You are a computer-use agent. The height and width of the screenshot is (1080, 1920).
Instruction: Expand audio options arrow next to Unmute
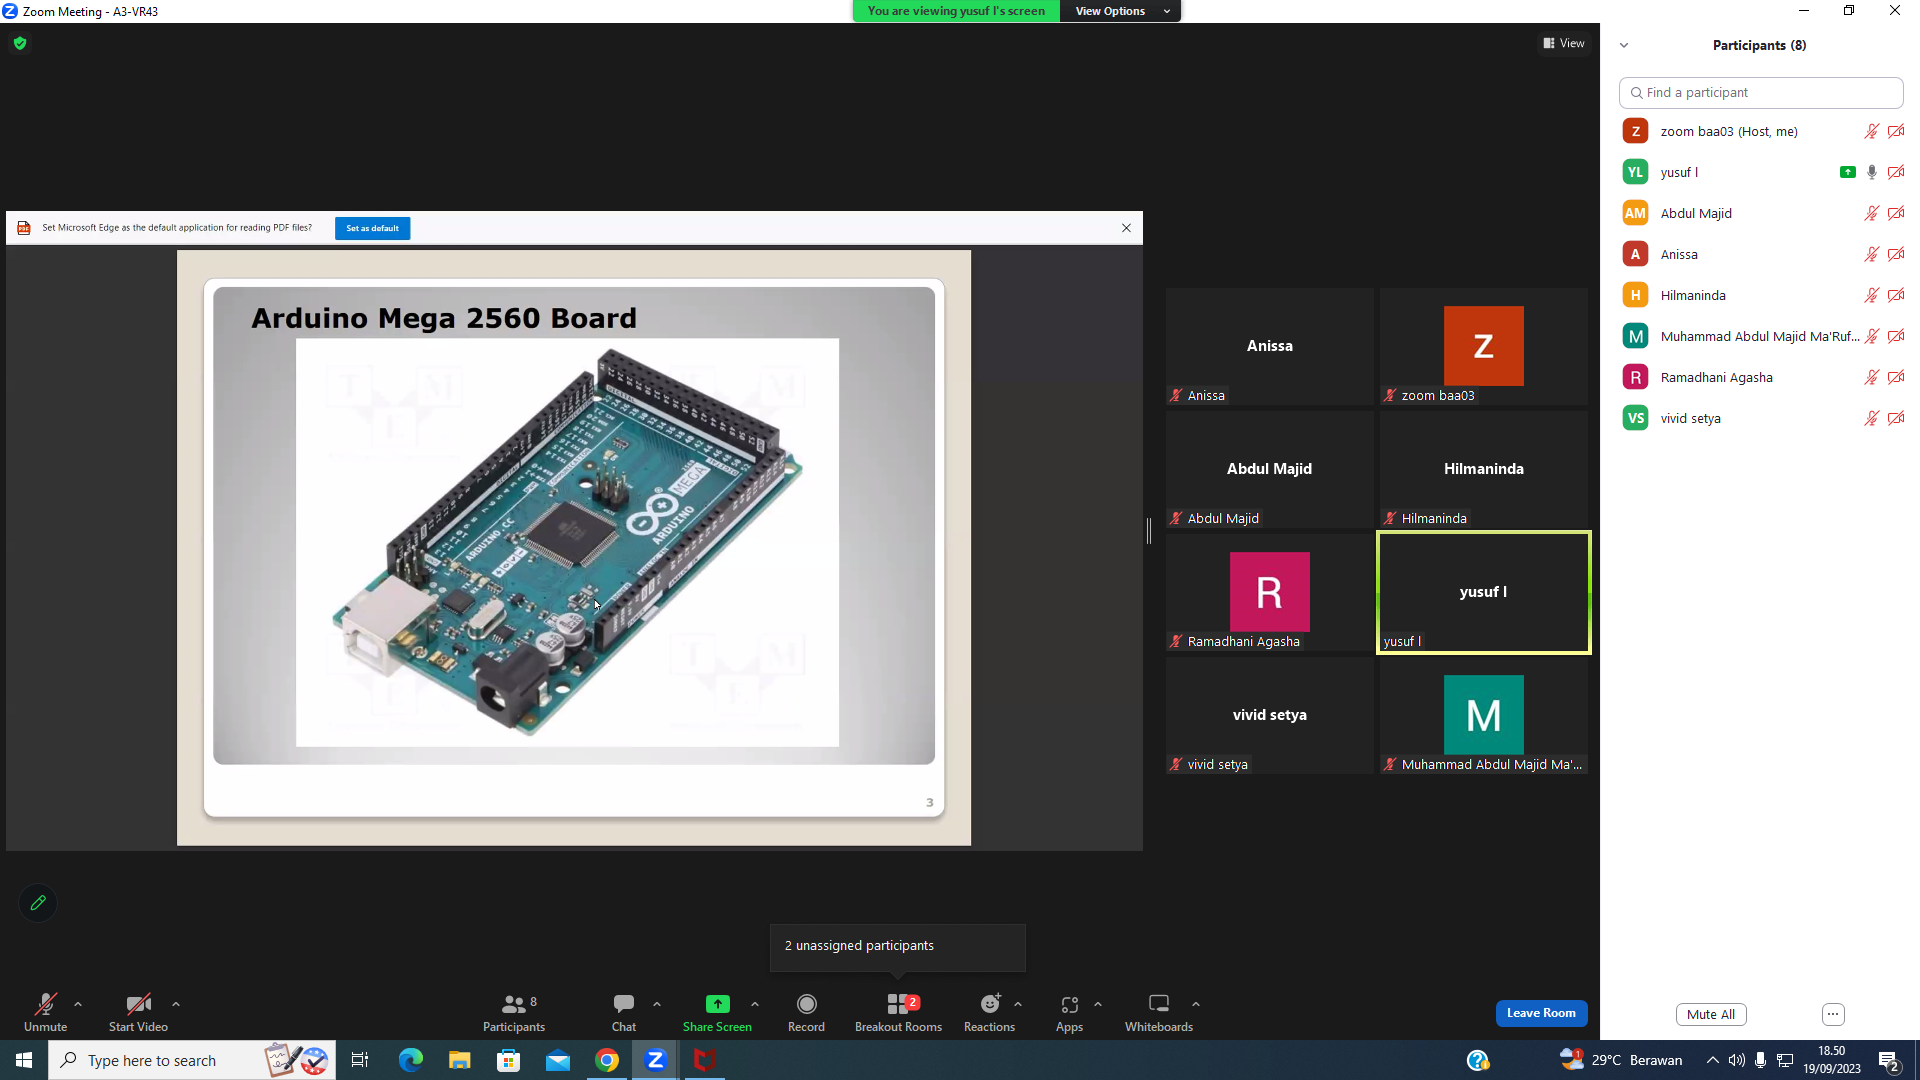click(78, 1004)
